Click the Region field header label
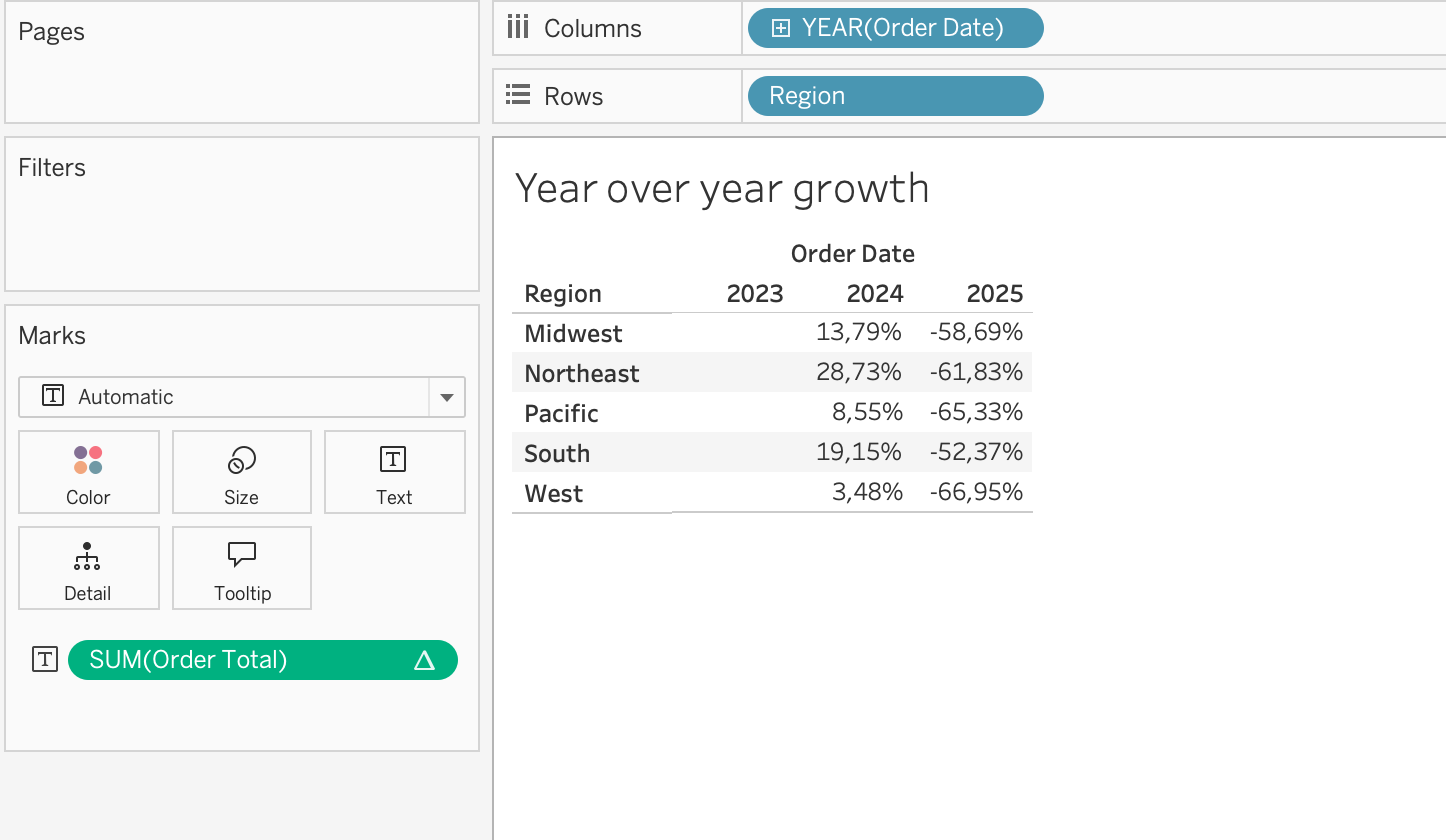This screenshot has height=840, width=1446. point(563,294)
